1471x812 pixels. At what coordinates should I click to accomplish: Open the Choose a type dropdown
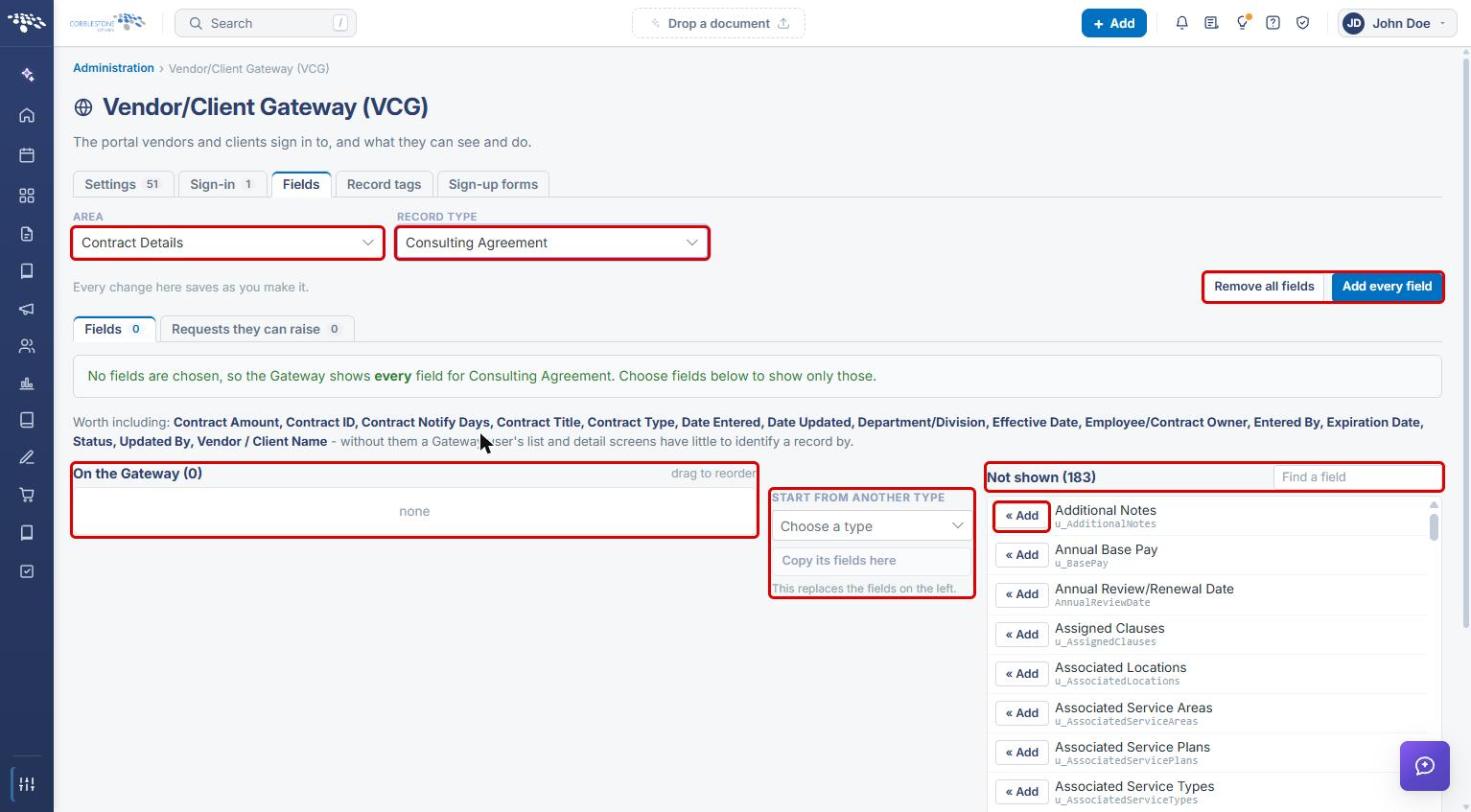[872, 526]
